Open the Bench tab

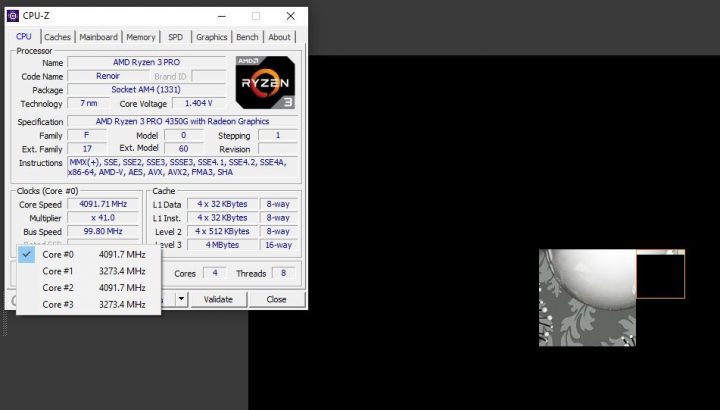(x=247, y=37)
